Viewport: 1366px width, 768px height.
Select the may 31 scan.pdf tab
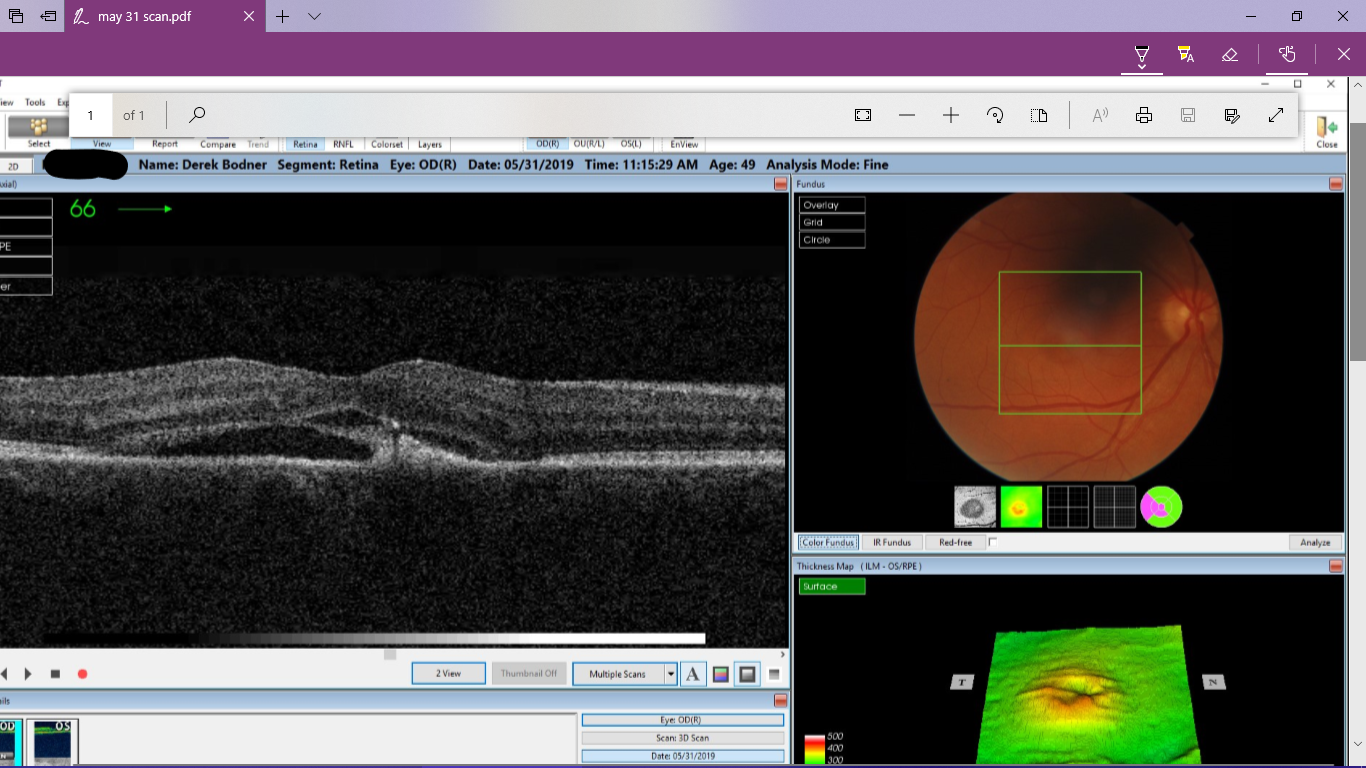[145, 16]
